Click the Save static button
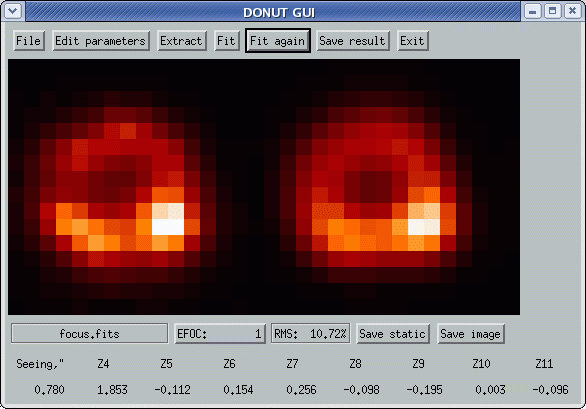Image resolution: width=586 pixels, height=409 pixels. point(392,334)
